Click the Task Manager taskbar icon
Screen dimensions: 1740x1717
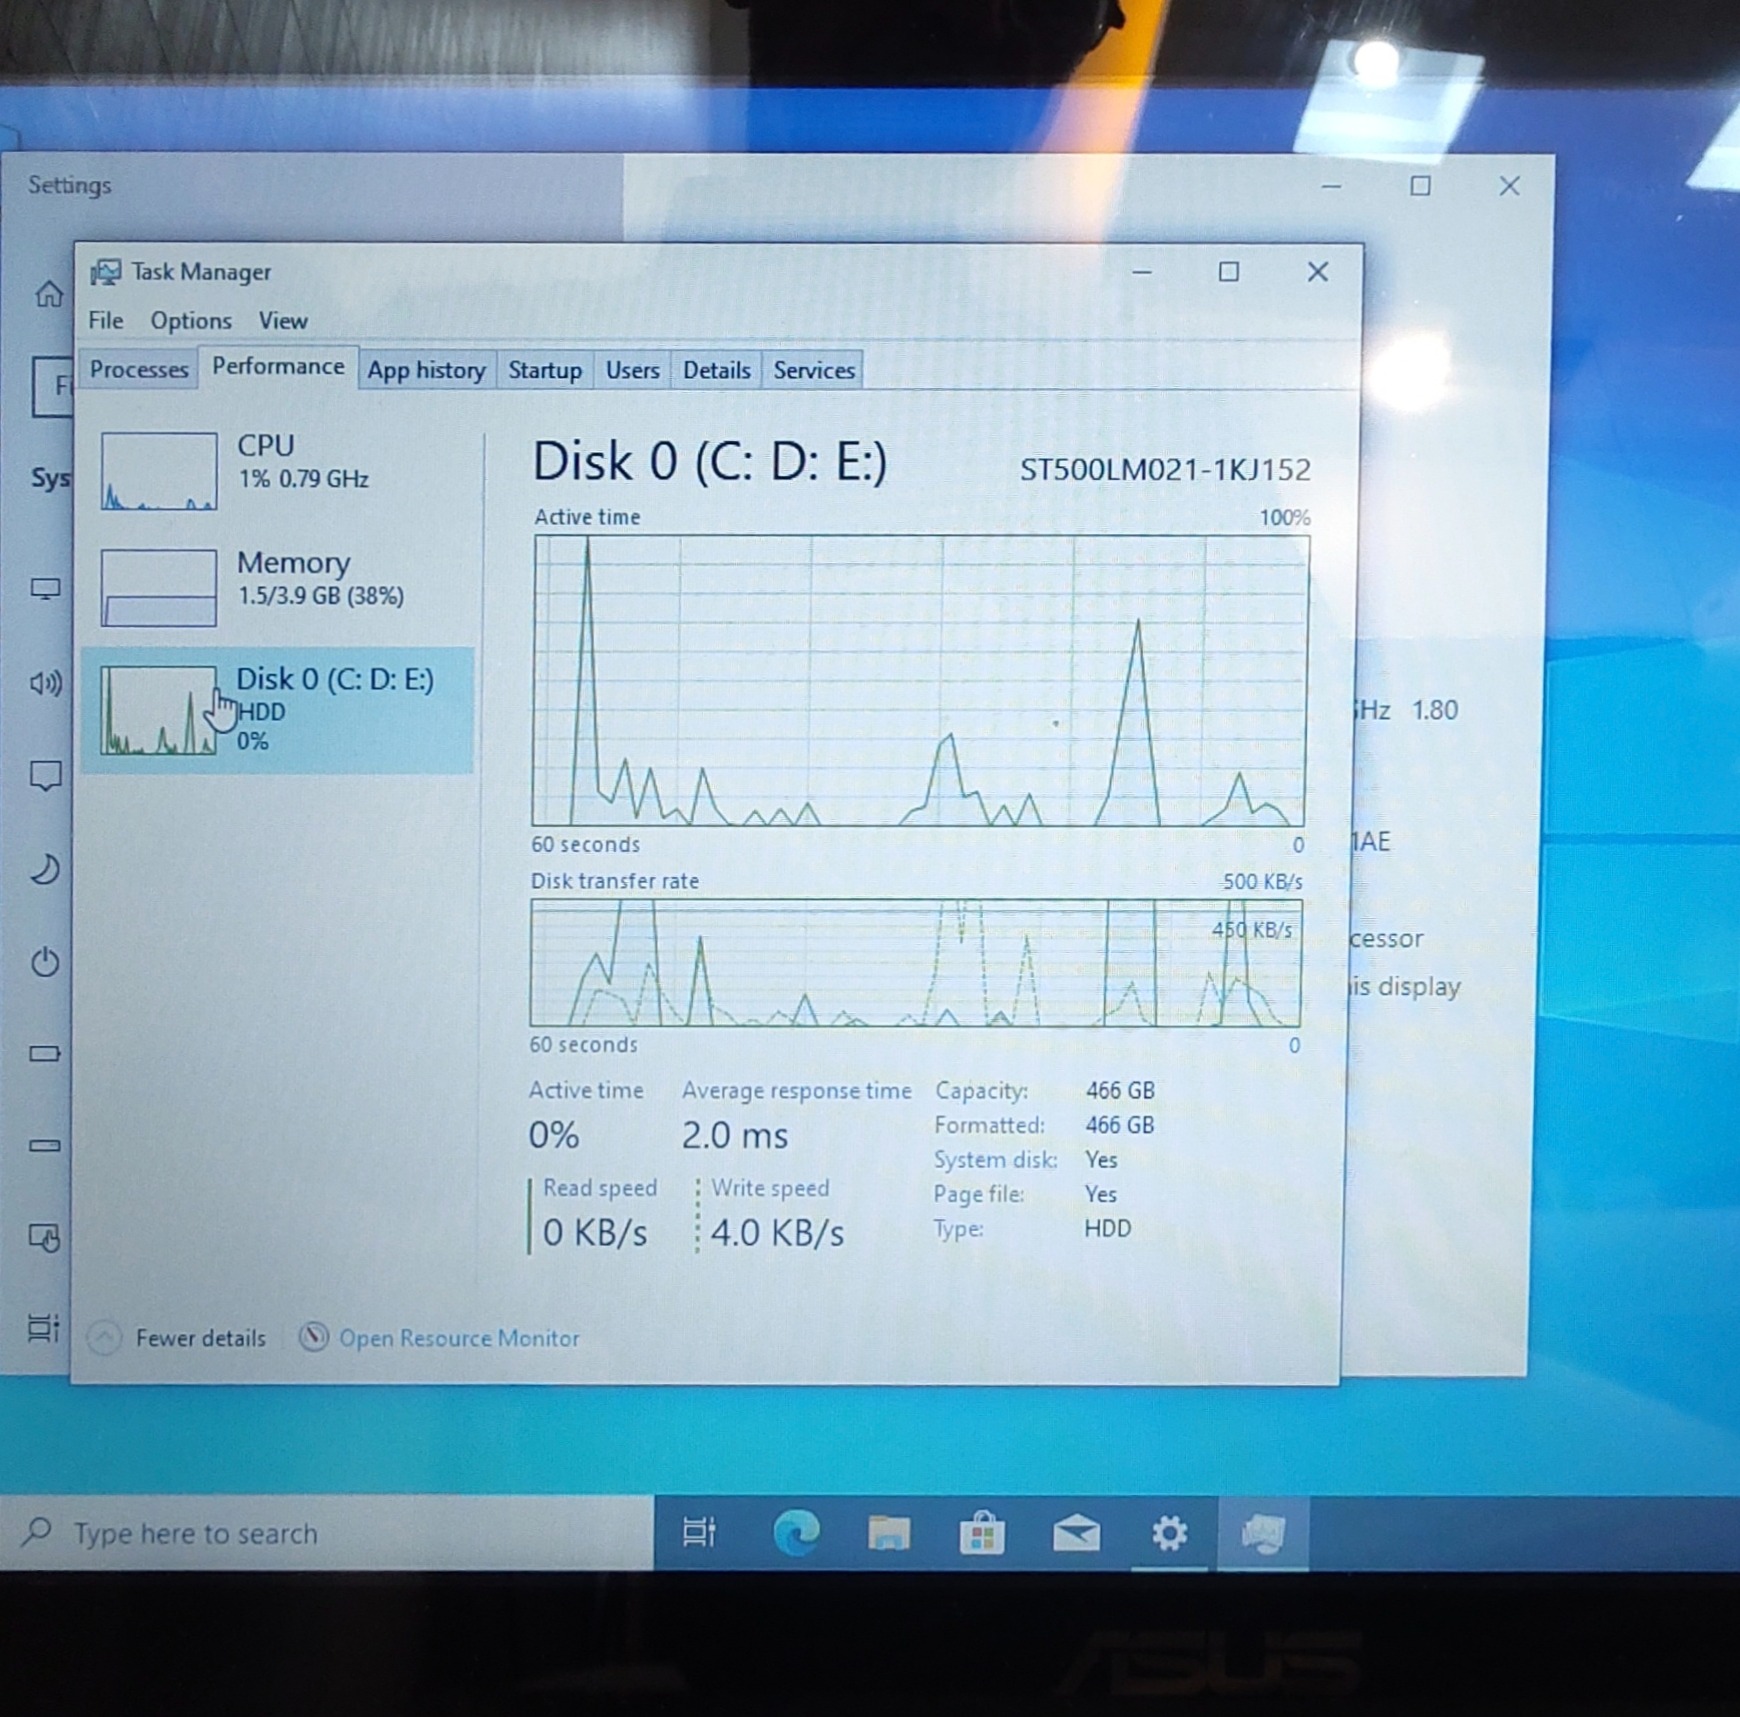pos(1263,1533)
